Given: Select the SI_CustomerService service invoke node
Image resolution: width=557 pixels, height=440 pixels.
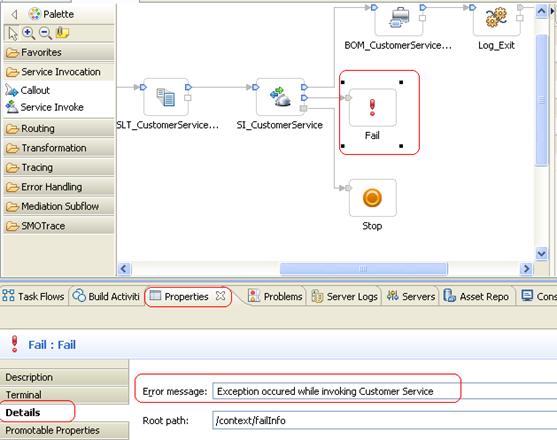Looking at the screenshot, I should (x=280, y=97).
